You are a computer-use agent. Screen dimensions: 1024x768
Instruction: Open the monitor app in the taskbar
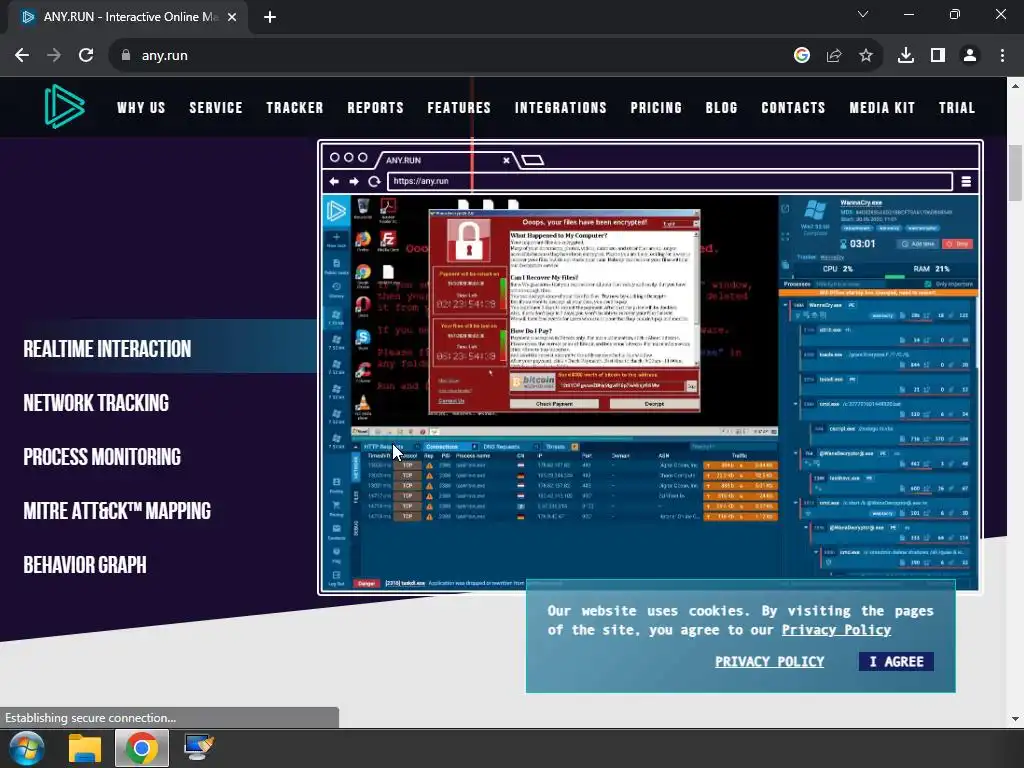199,748
